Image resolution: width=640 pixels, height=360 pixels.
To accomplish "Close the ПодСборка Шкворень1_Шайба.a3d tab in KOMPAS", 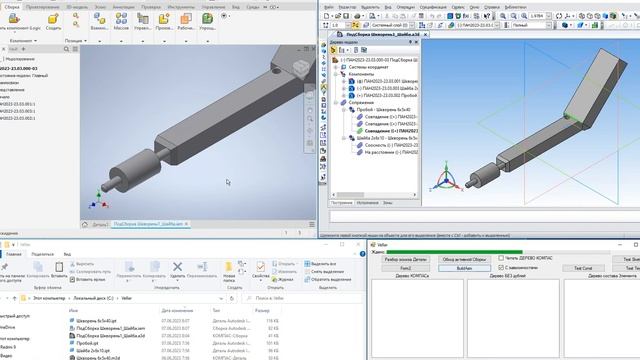I will click(x=425, y=35).
